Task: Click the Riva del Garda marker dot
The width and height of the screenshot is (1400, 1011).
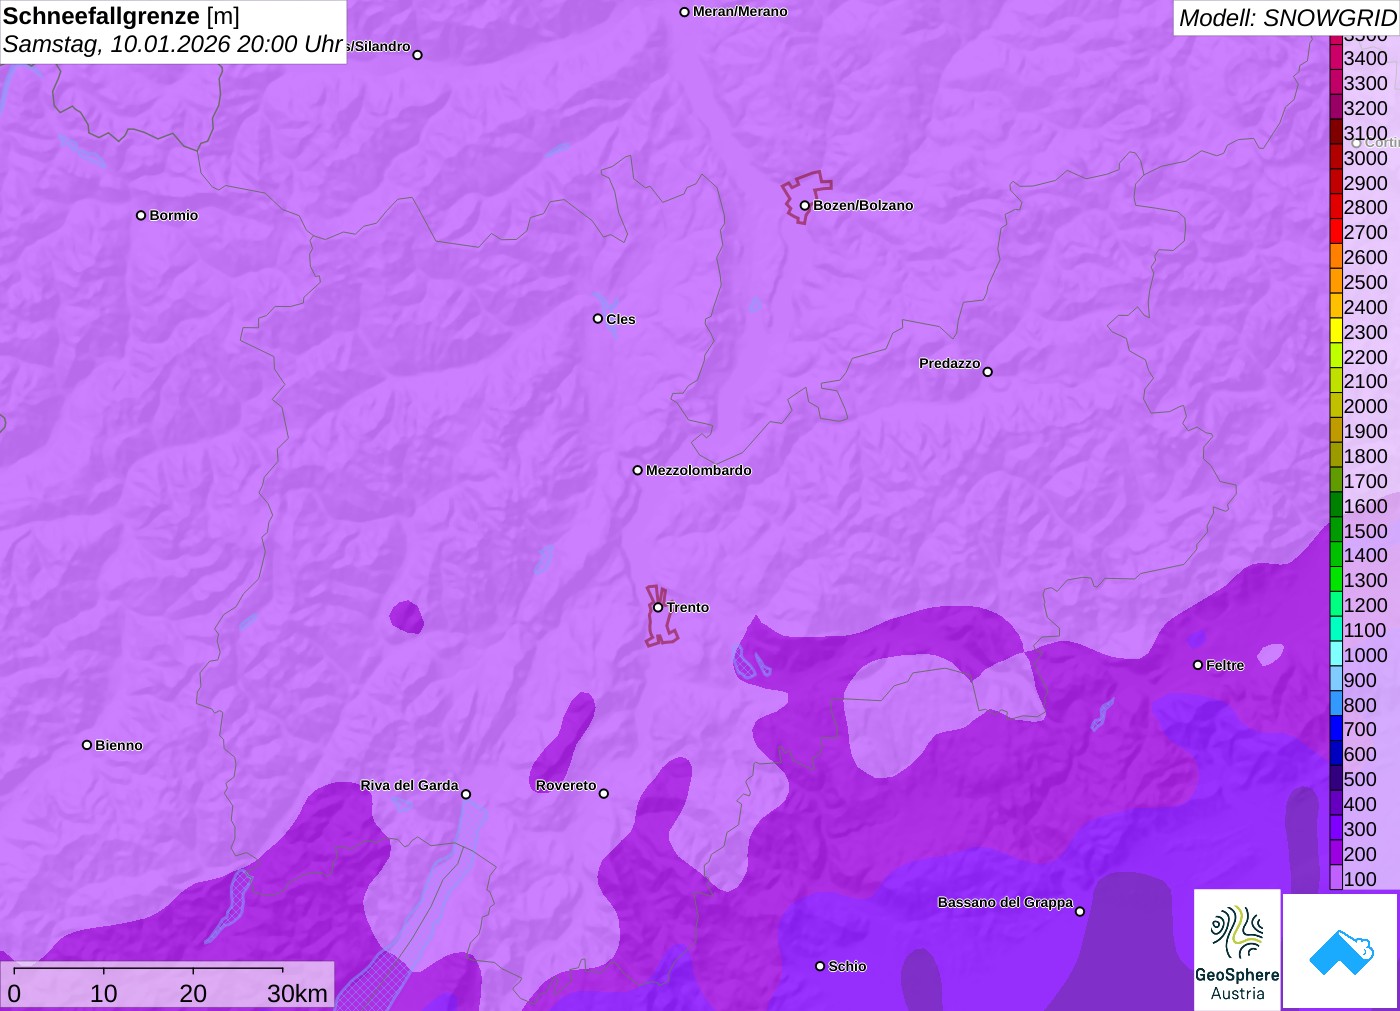Action: tap(466, 795)
